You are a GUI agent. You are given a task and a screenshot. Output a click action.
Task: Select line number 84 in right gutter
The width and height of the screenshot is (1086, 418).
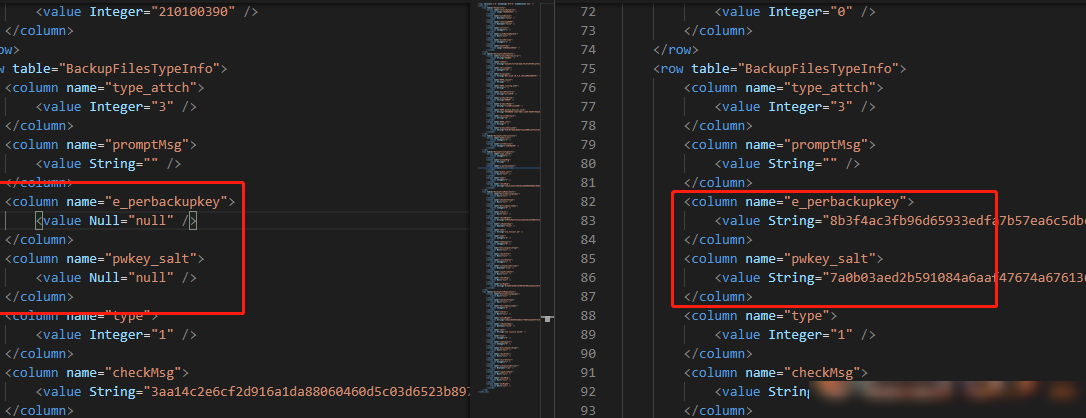point(588,239)
